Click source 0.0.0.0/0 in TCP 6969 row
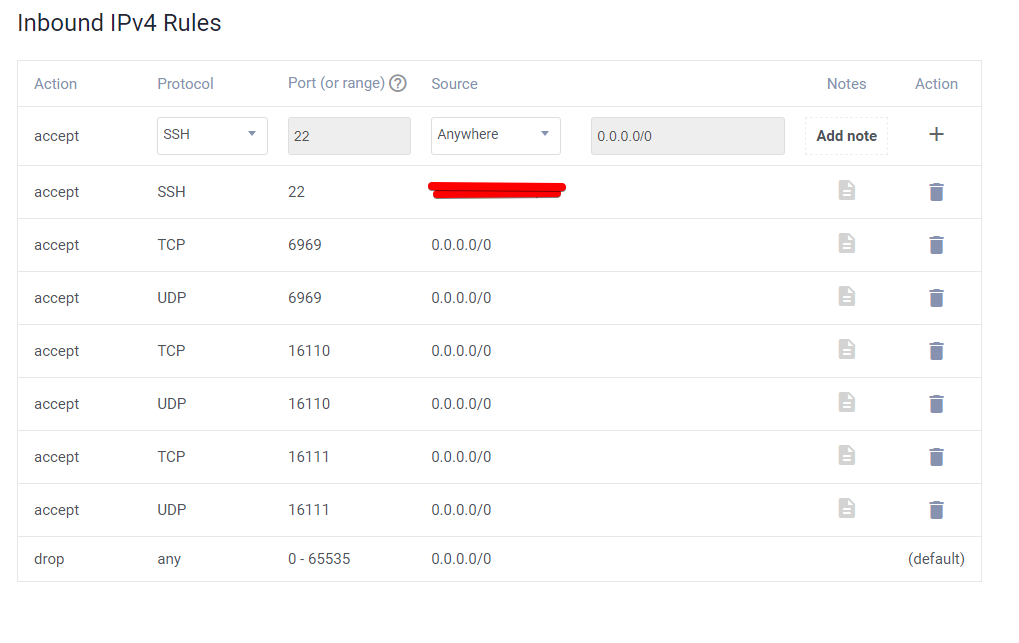This screenshot has height=643, width=1019. [461, 245]
